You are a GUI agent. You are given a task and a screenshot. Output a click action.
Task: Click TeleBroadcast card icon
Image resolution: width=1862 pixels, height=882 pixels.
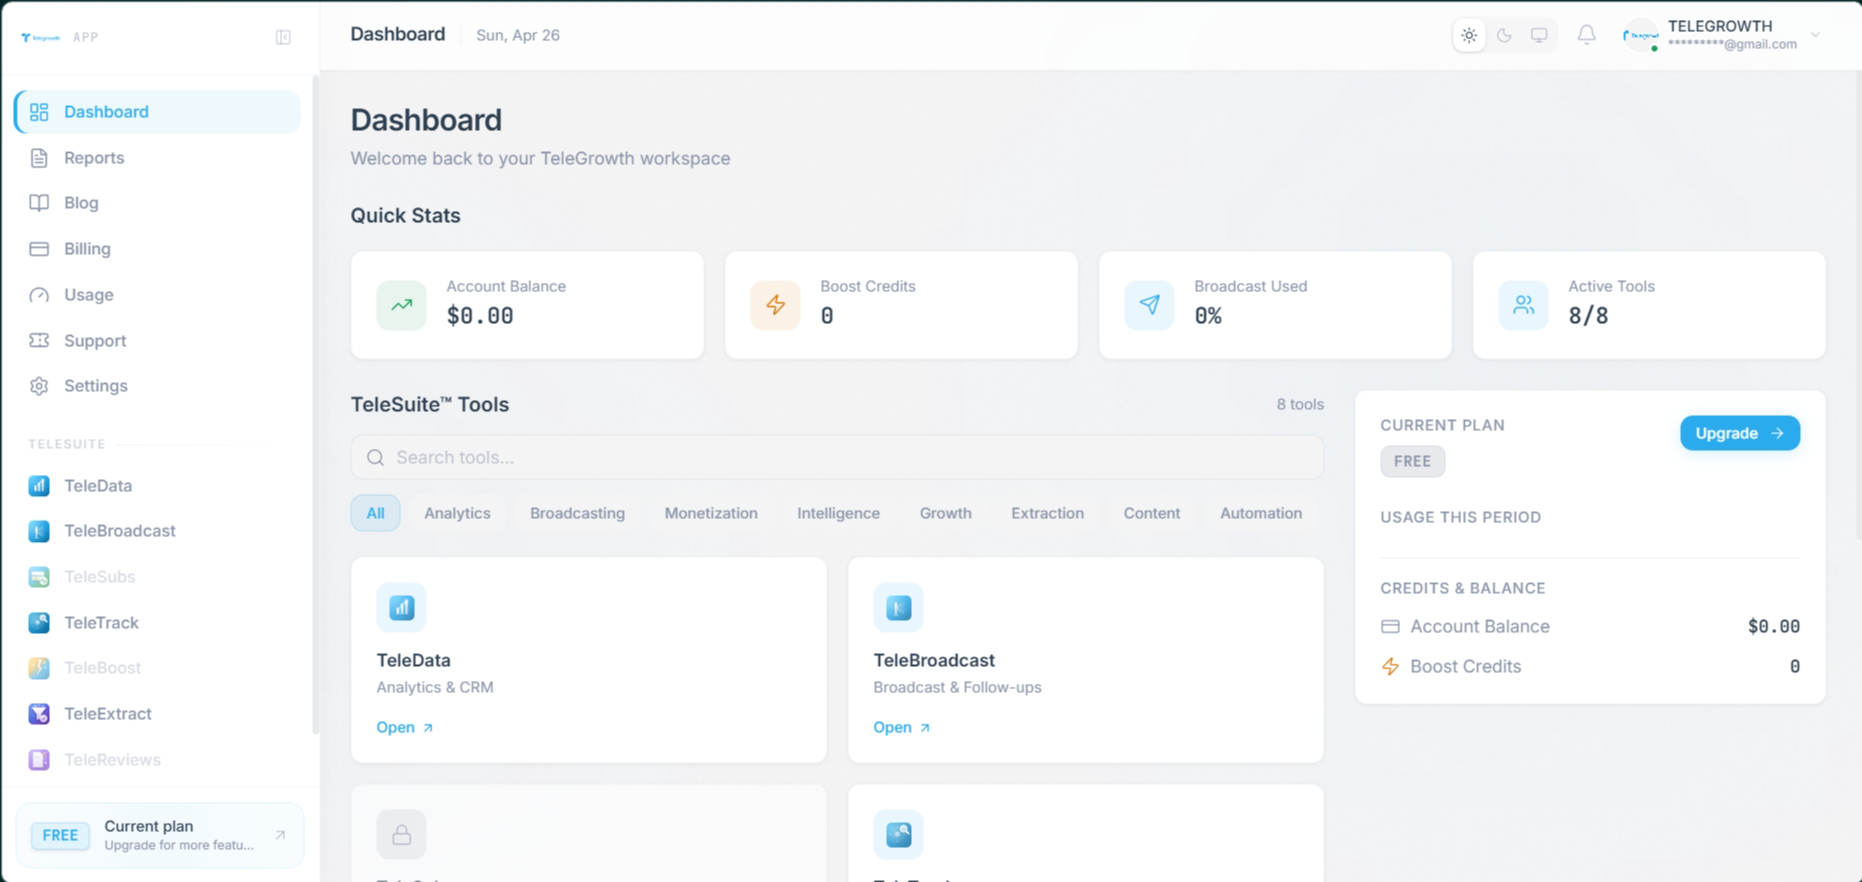(898, 607)
